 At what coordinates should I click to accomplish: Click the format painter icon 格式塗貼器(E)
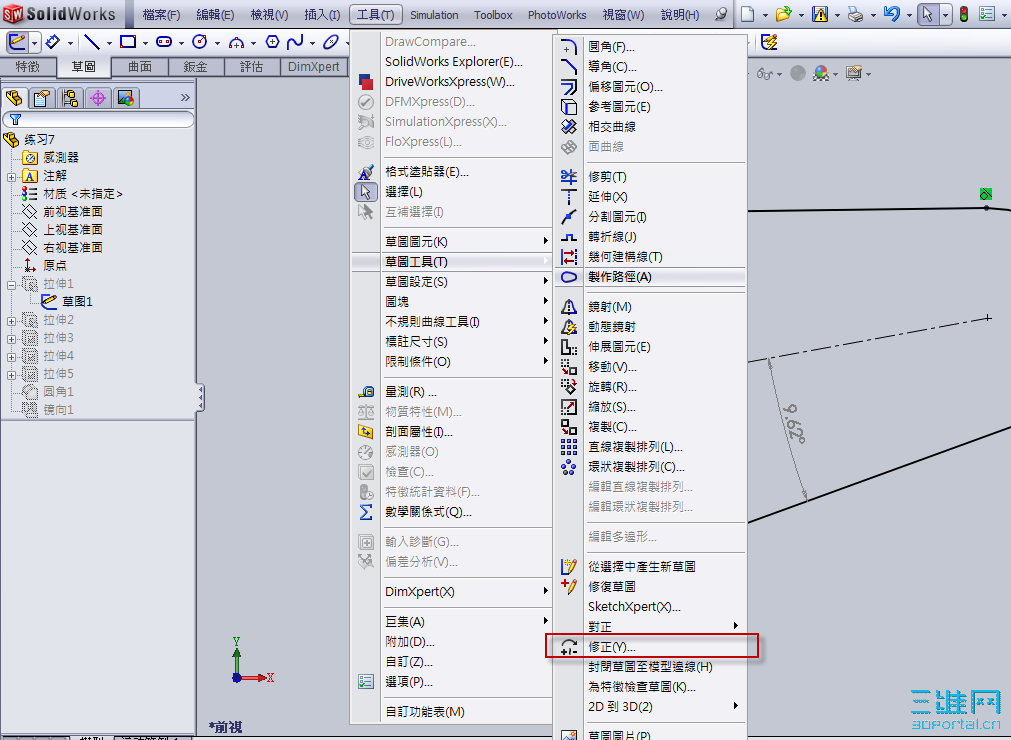click(366, 172)
